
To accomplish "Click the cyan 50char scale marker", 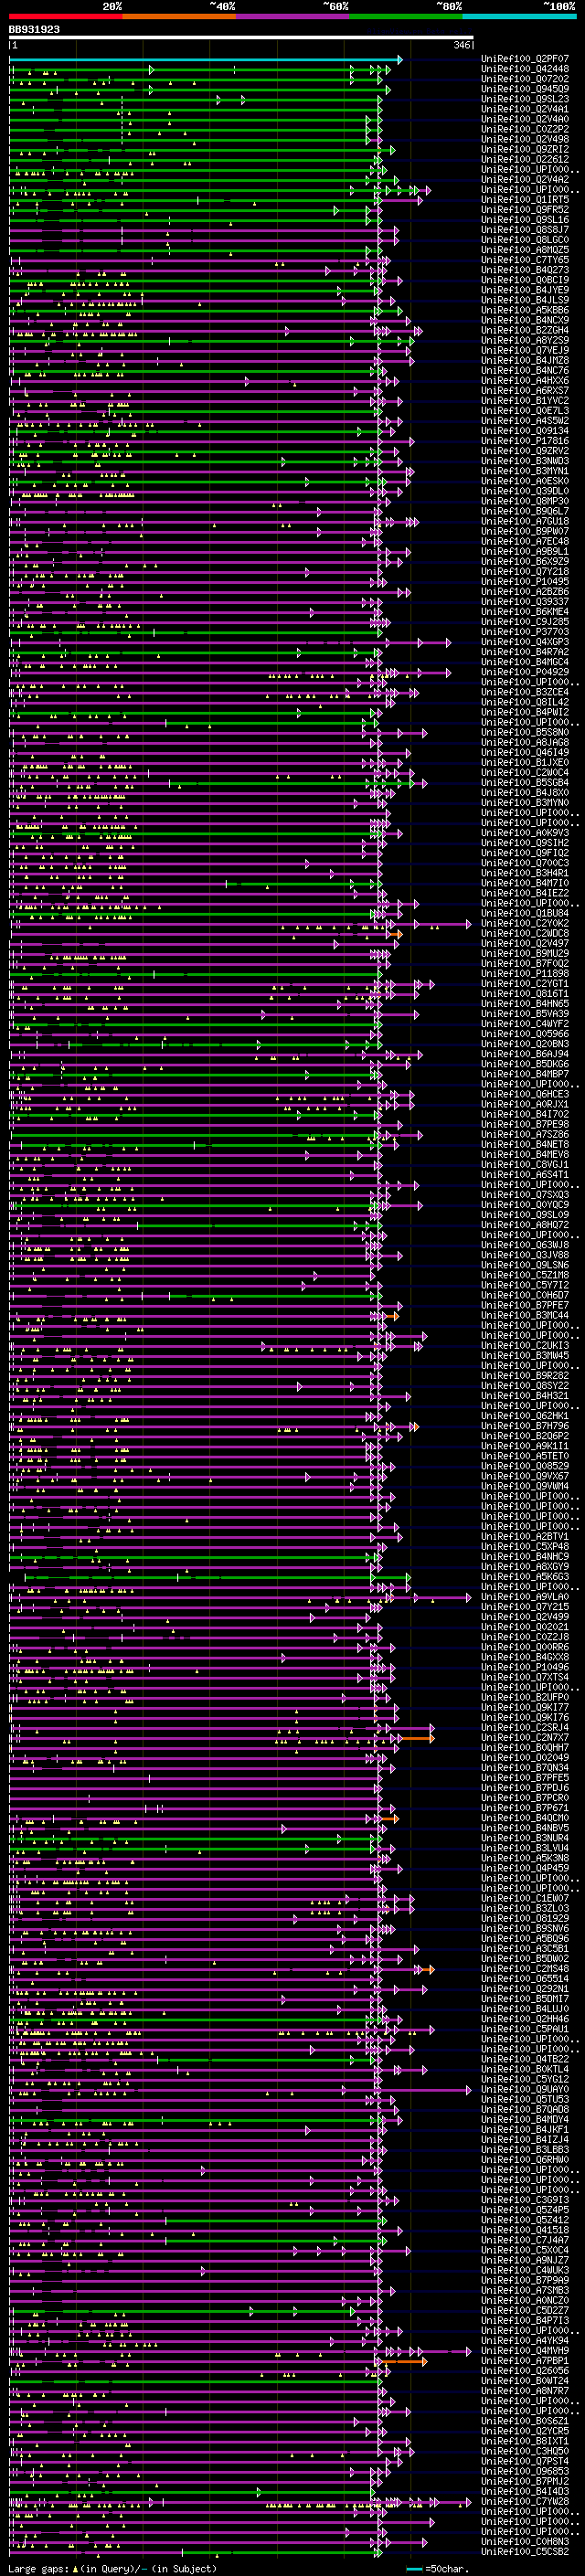I will point(414,2569).
